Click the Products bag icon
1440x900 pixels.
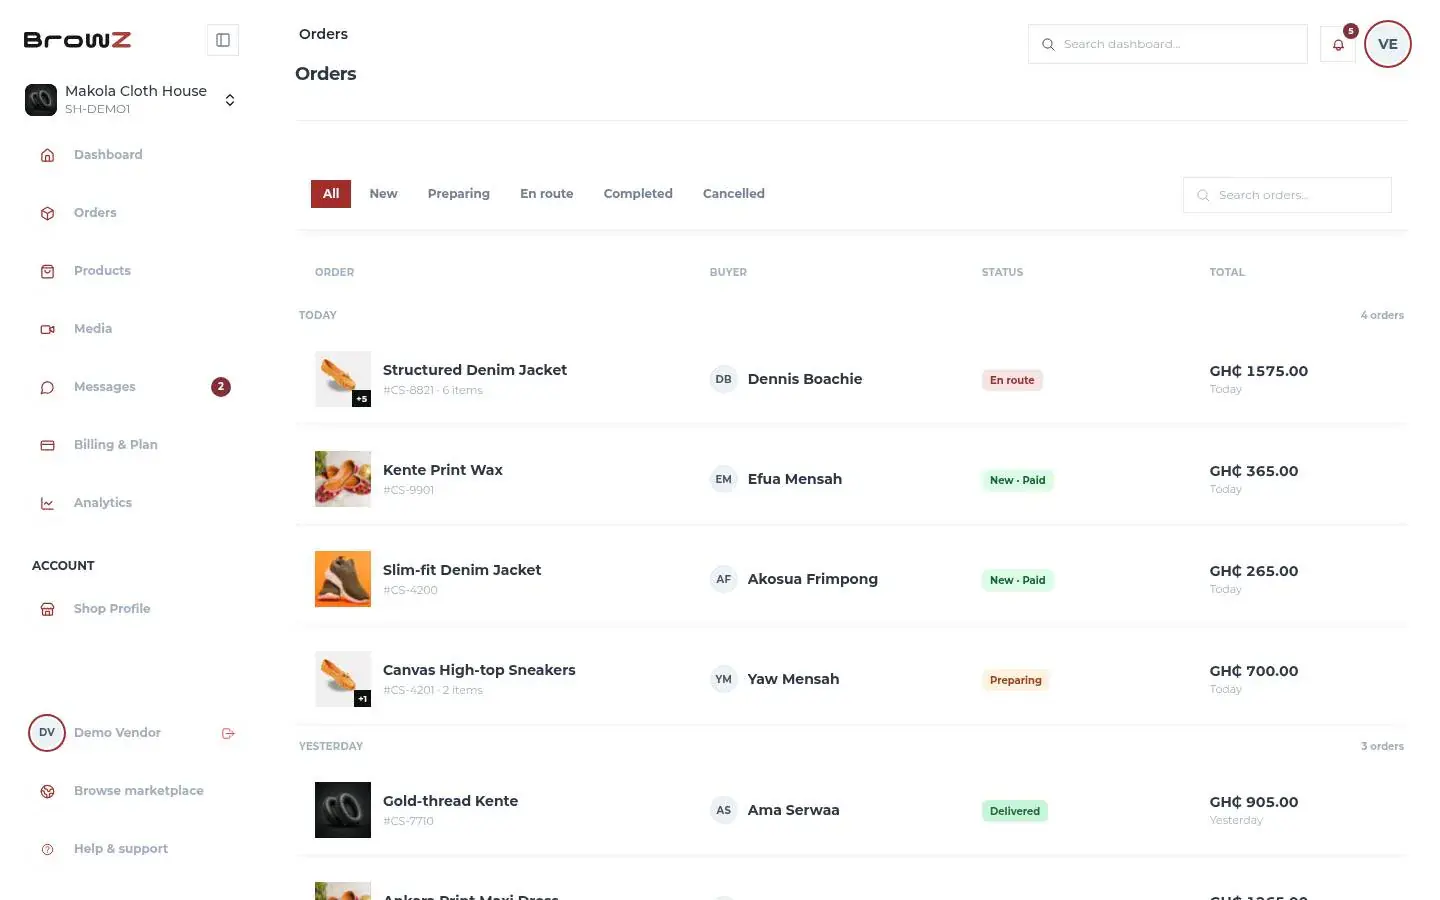pos(47,271)
